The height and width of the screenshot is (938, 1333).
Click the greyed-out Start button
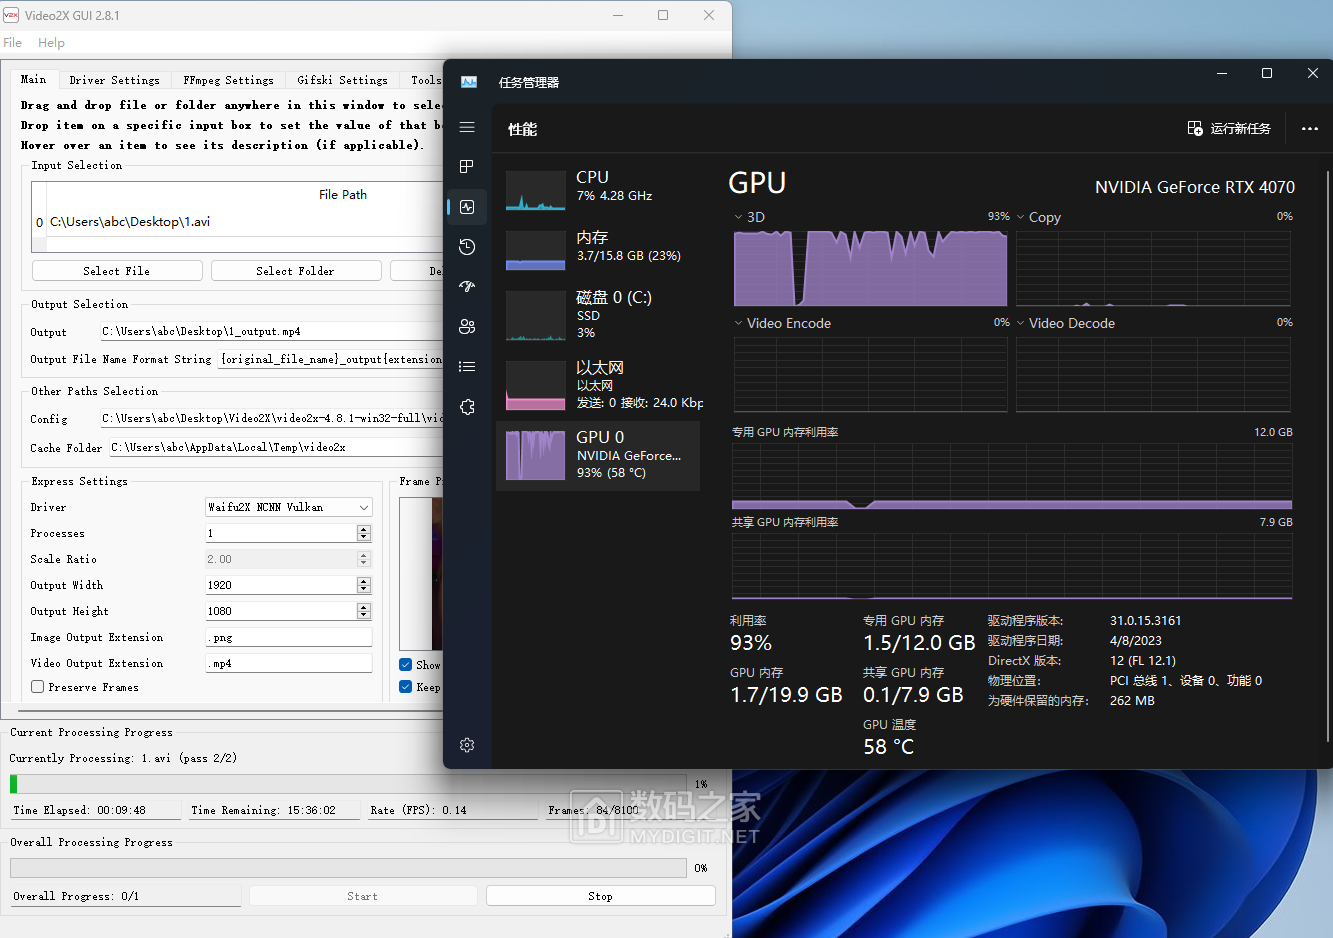click(363, 896)
